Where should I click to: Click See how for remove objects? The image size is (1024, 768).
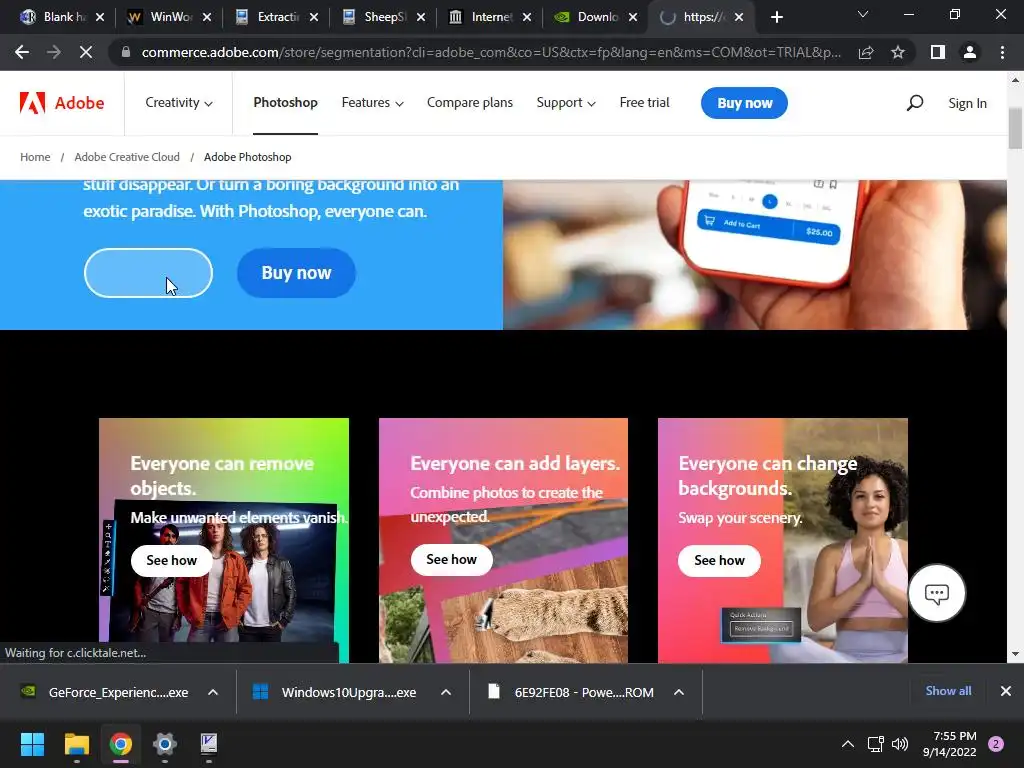click(x=171, y=560)
